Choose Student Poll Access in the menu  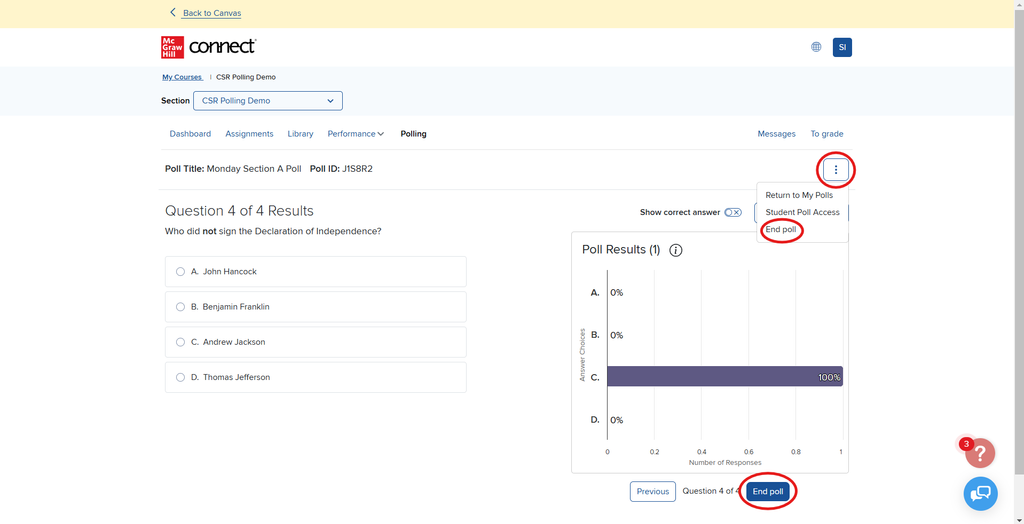point(802,212)
